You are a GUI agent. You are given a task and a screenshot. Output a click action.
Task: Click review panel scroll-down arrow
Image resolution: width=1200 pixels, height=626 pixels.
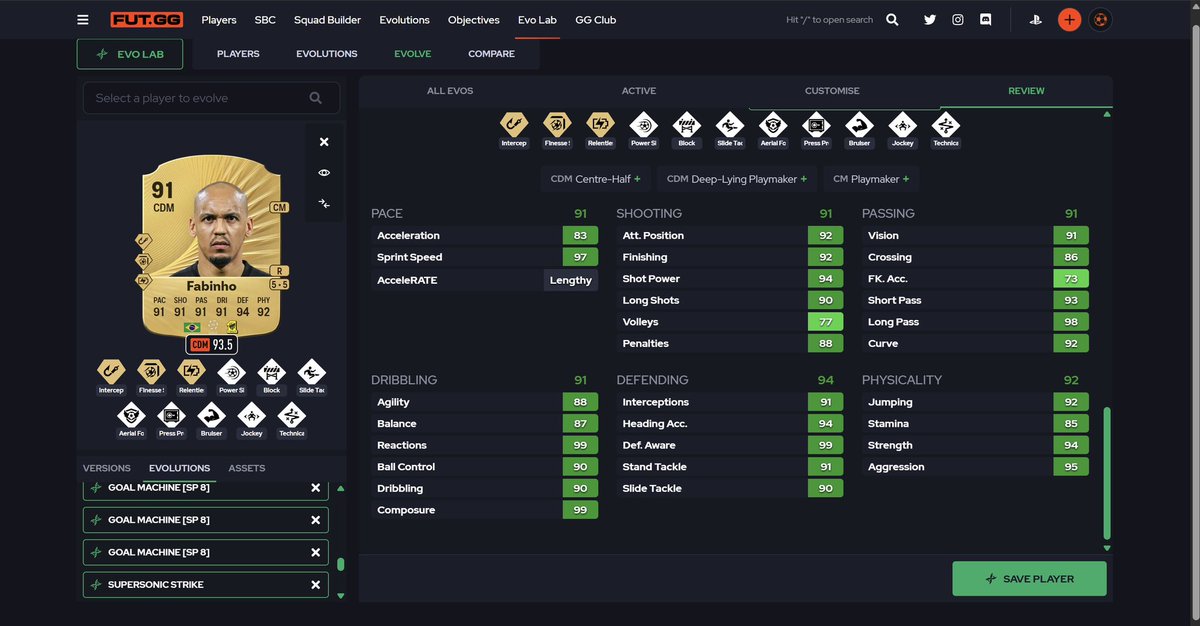1106,548
